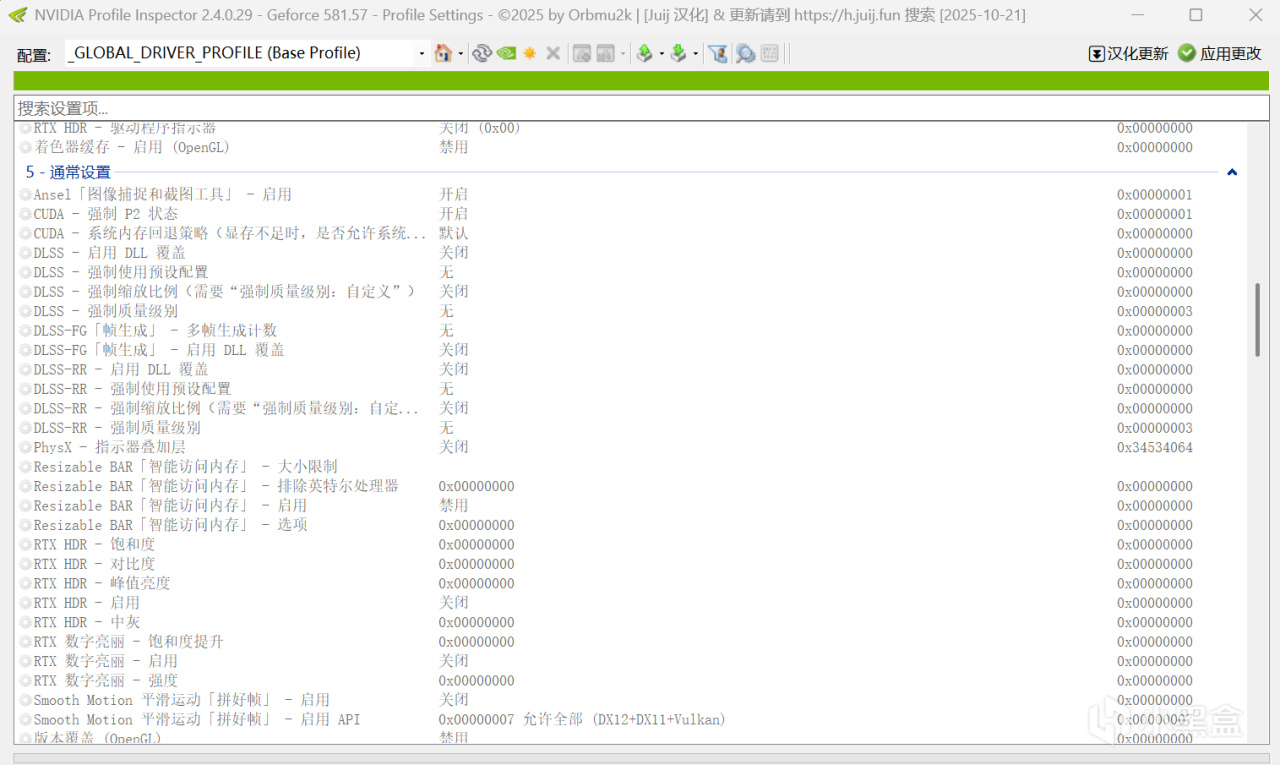Click the bit value editor grid icon
1280x765 pixels.
point(770,53)
